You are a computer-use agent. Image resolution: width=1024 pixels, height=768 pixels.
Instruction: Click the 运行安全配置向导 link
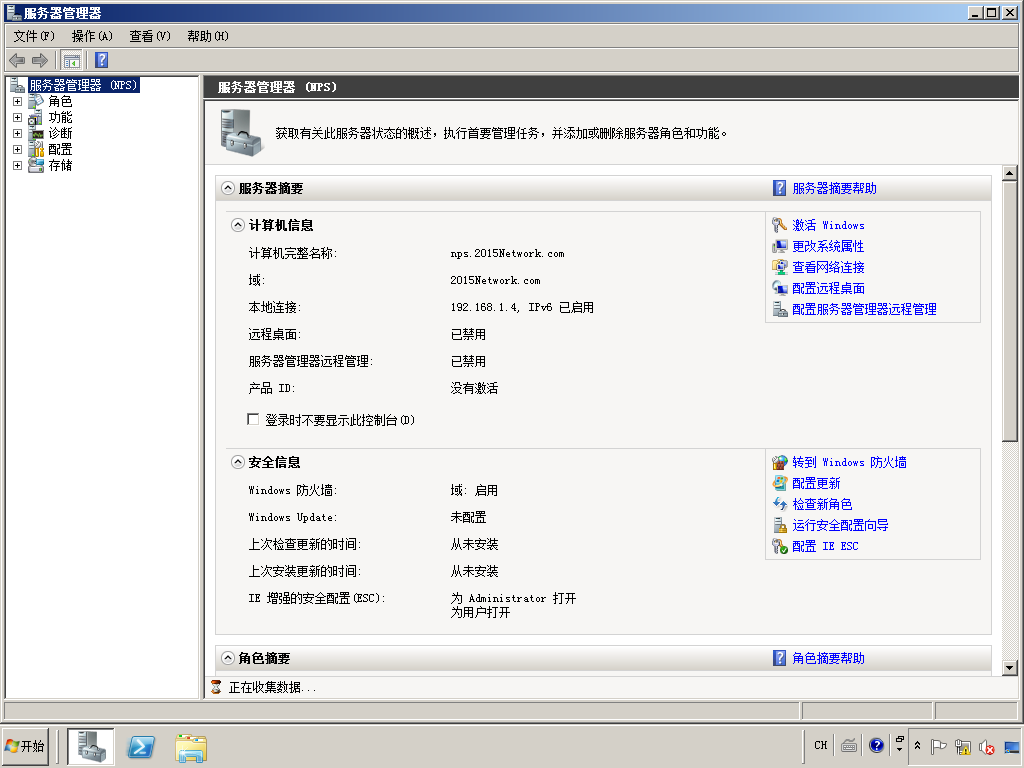click(840, 525)
